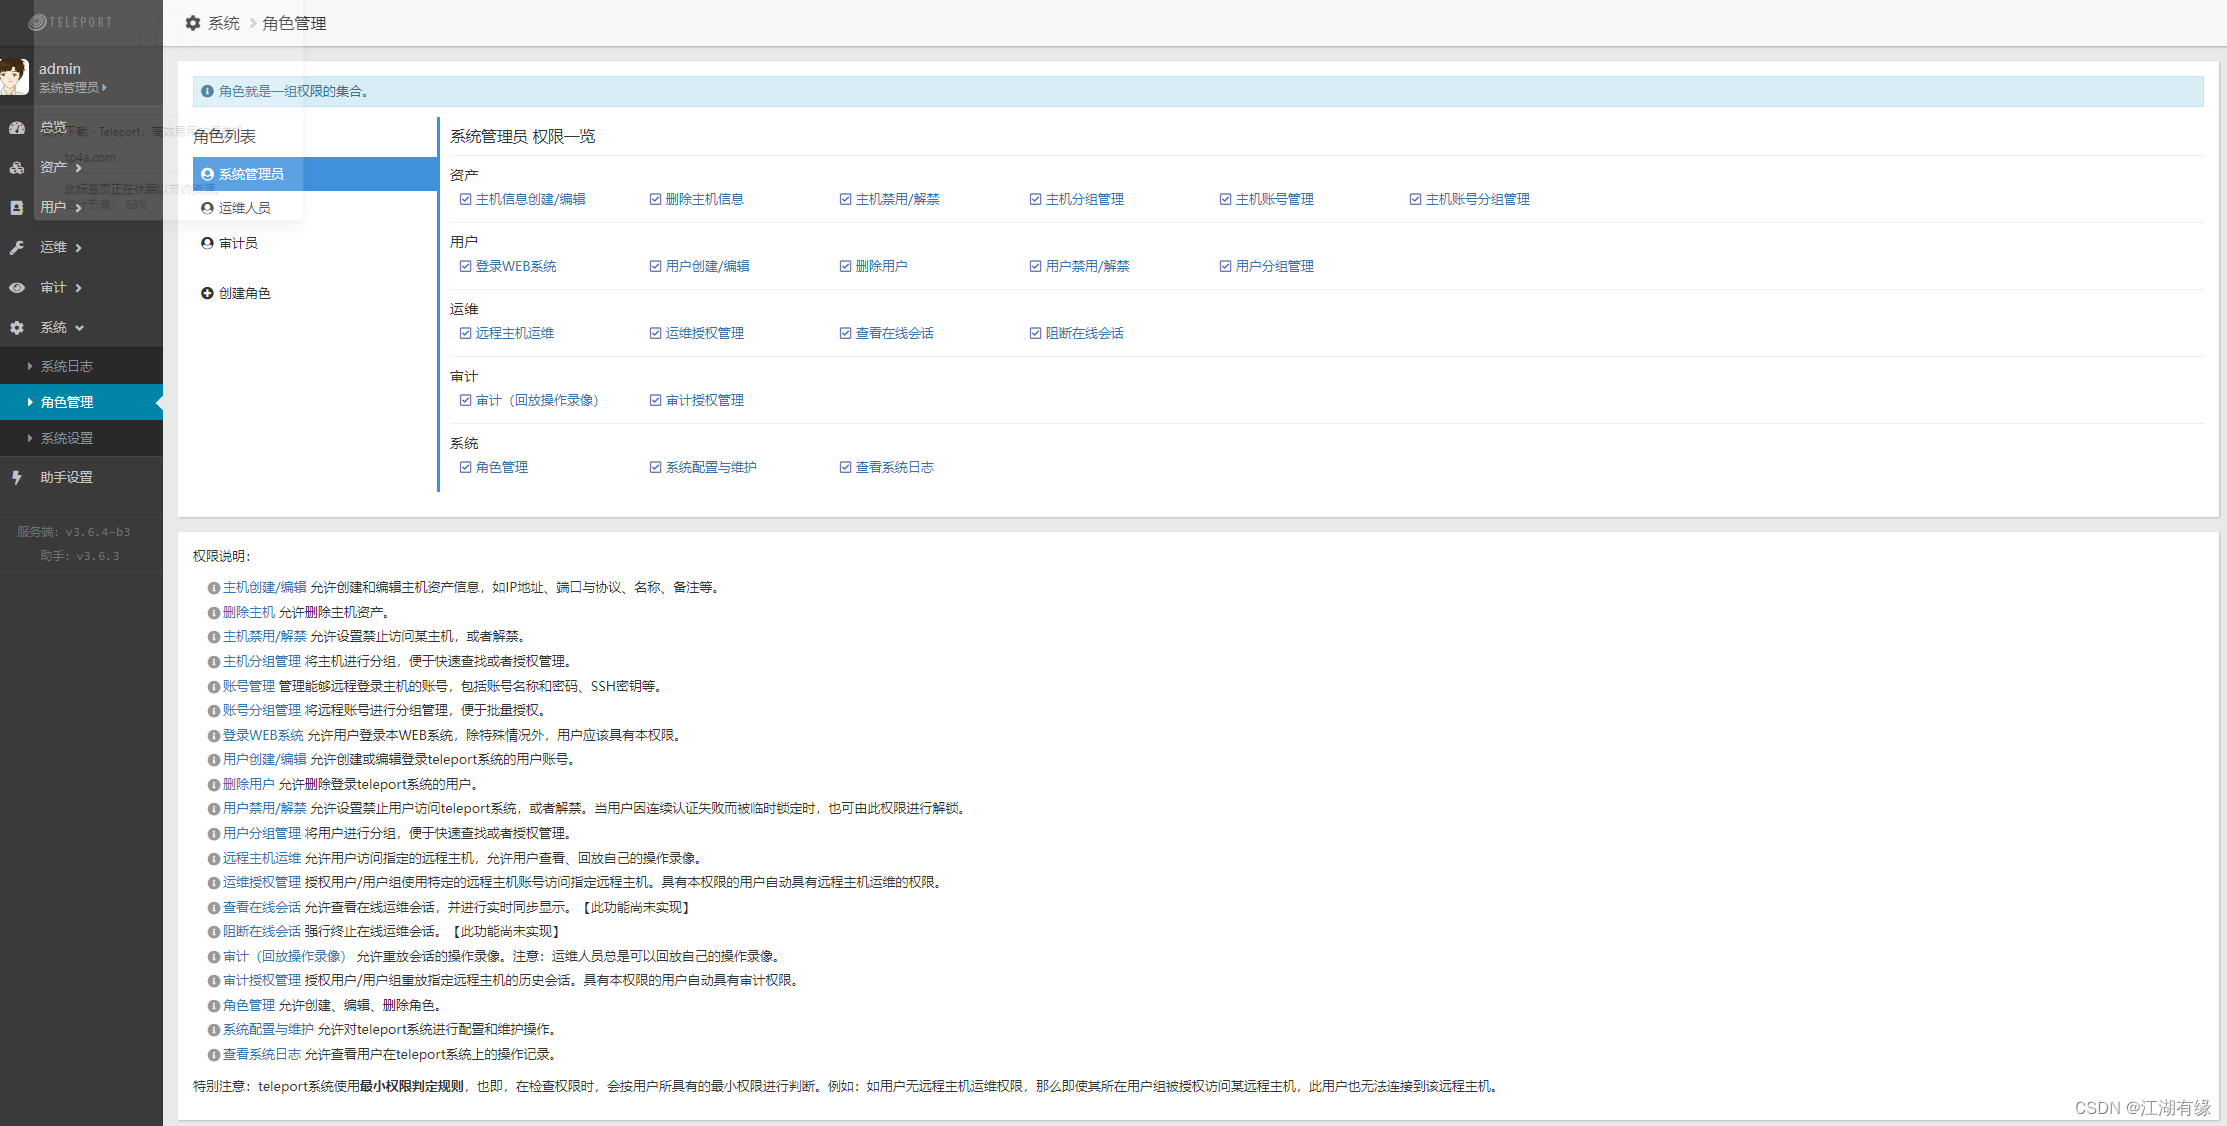Click the gear icon in breadcrumb
The image size is (2227, 1126).
point(193,23)
